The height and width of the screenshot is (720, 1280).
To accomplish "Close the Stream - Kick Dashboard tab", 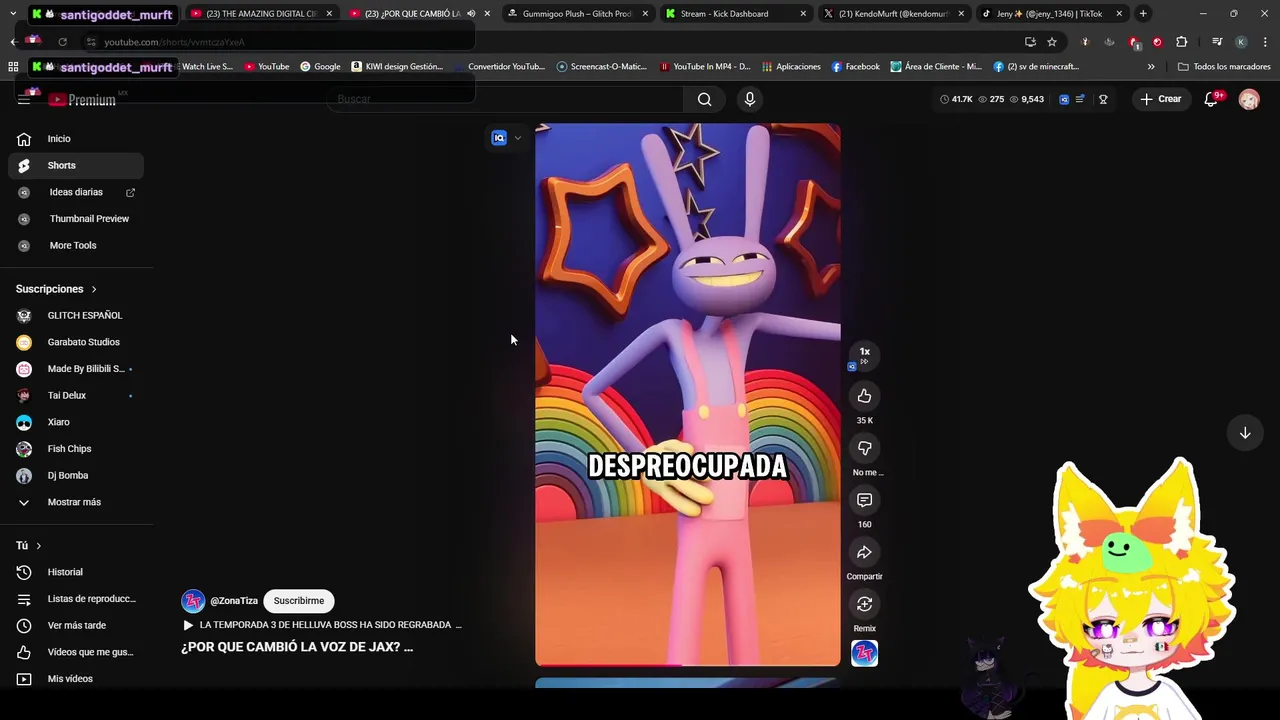I will [x=803, y=14].
